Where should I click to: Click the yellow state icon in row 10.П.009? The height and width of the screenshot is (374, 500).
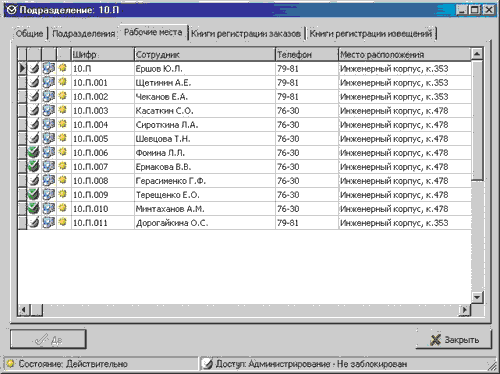(63, 194)
